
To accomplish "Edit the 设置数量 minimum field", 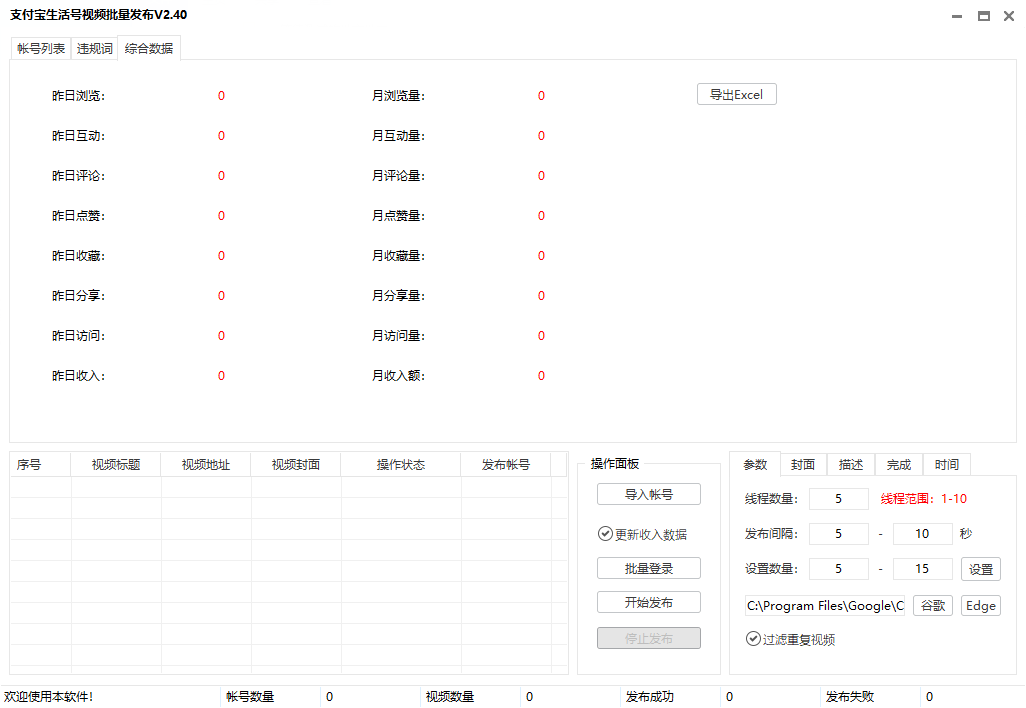I will click(838, 569).
